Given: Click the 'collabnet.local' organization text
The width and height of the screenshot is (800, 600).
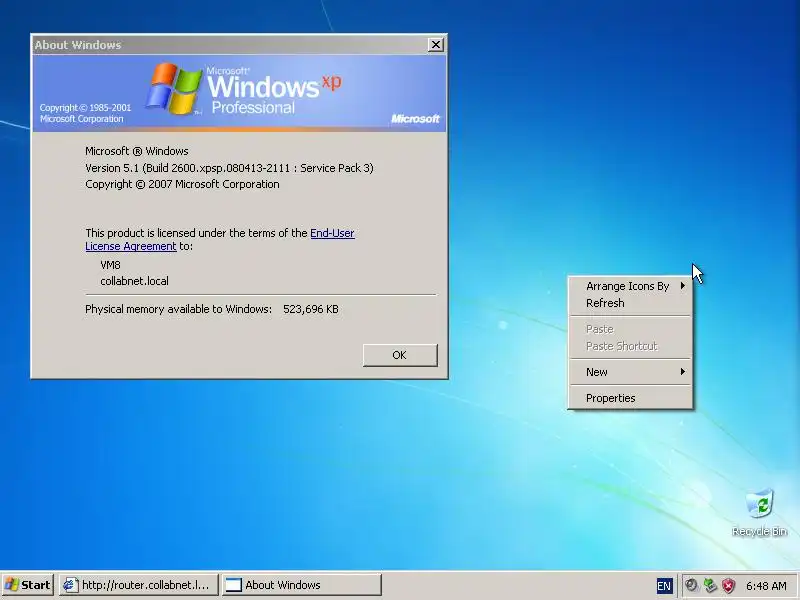Looking at the screenshot, I should [134, 281].
